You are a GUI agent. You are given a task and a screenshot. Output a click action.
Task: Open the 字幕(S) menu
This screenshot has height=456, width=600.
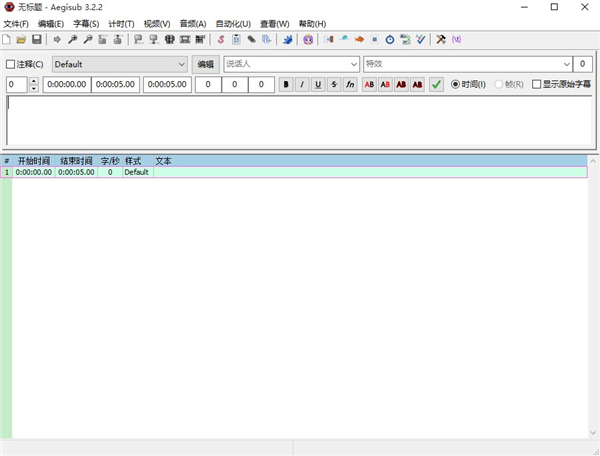(86, 24)
